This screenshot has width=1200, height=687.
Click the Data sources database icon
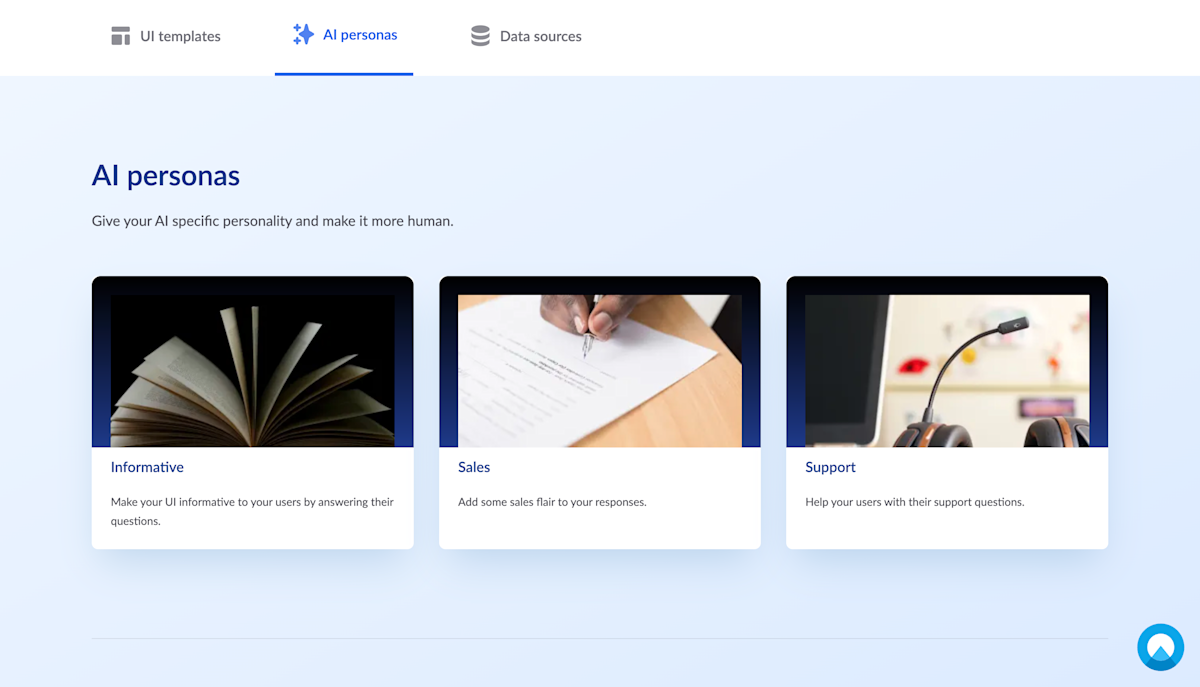480,36
